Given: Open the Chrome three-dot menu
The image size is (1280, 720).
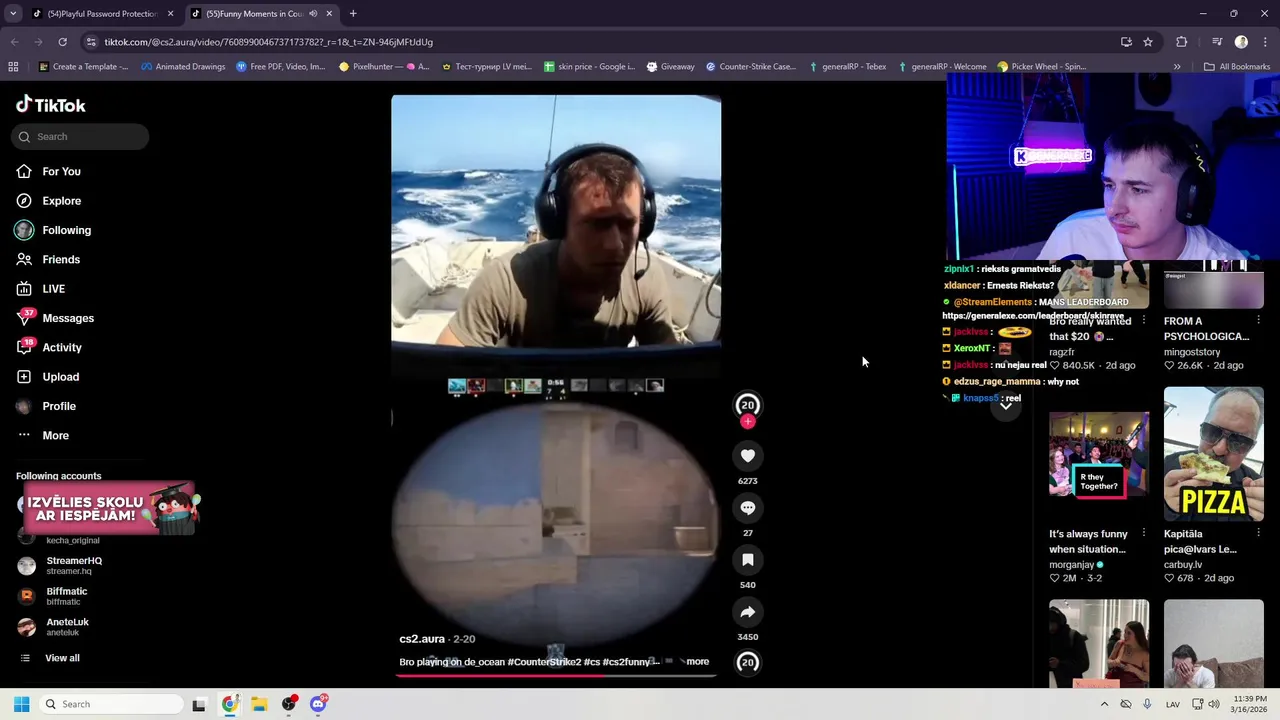Looking at the screenshot, I should 1263,42.
